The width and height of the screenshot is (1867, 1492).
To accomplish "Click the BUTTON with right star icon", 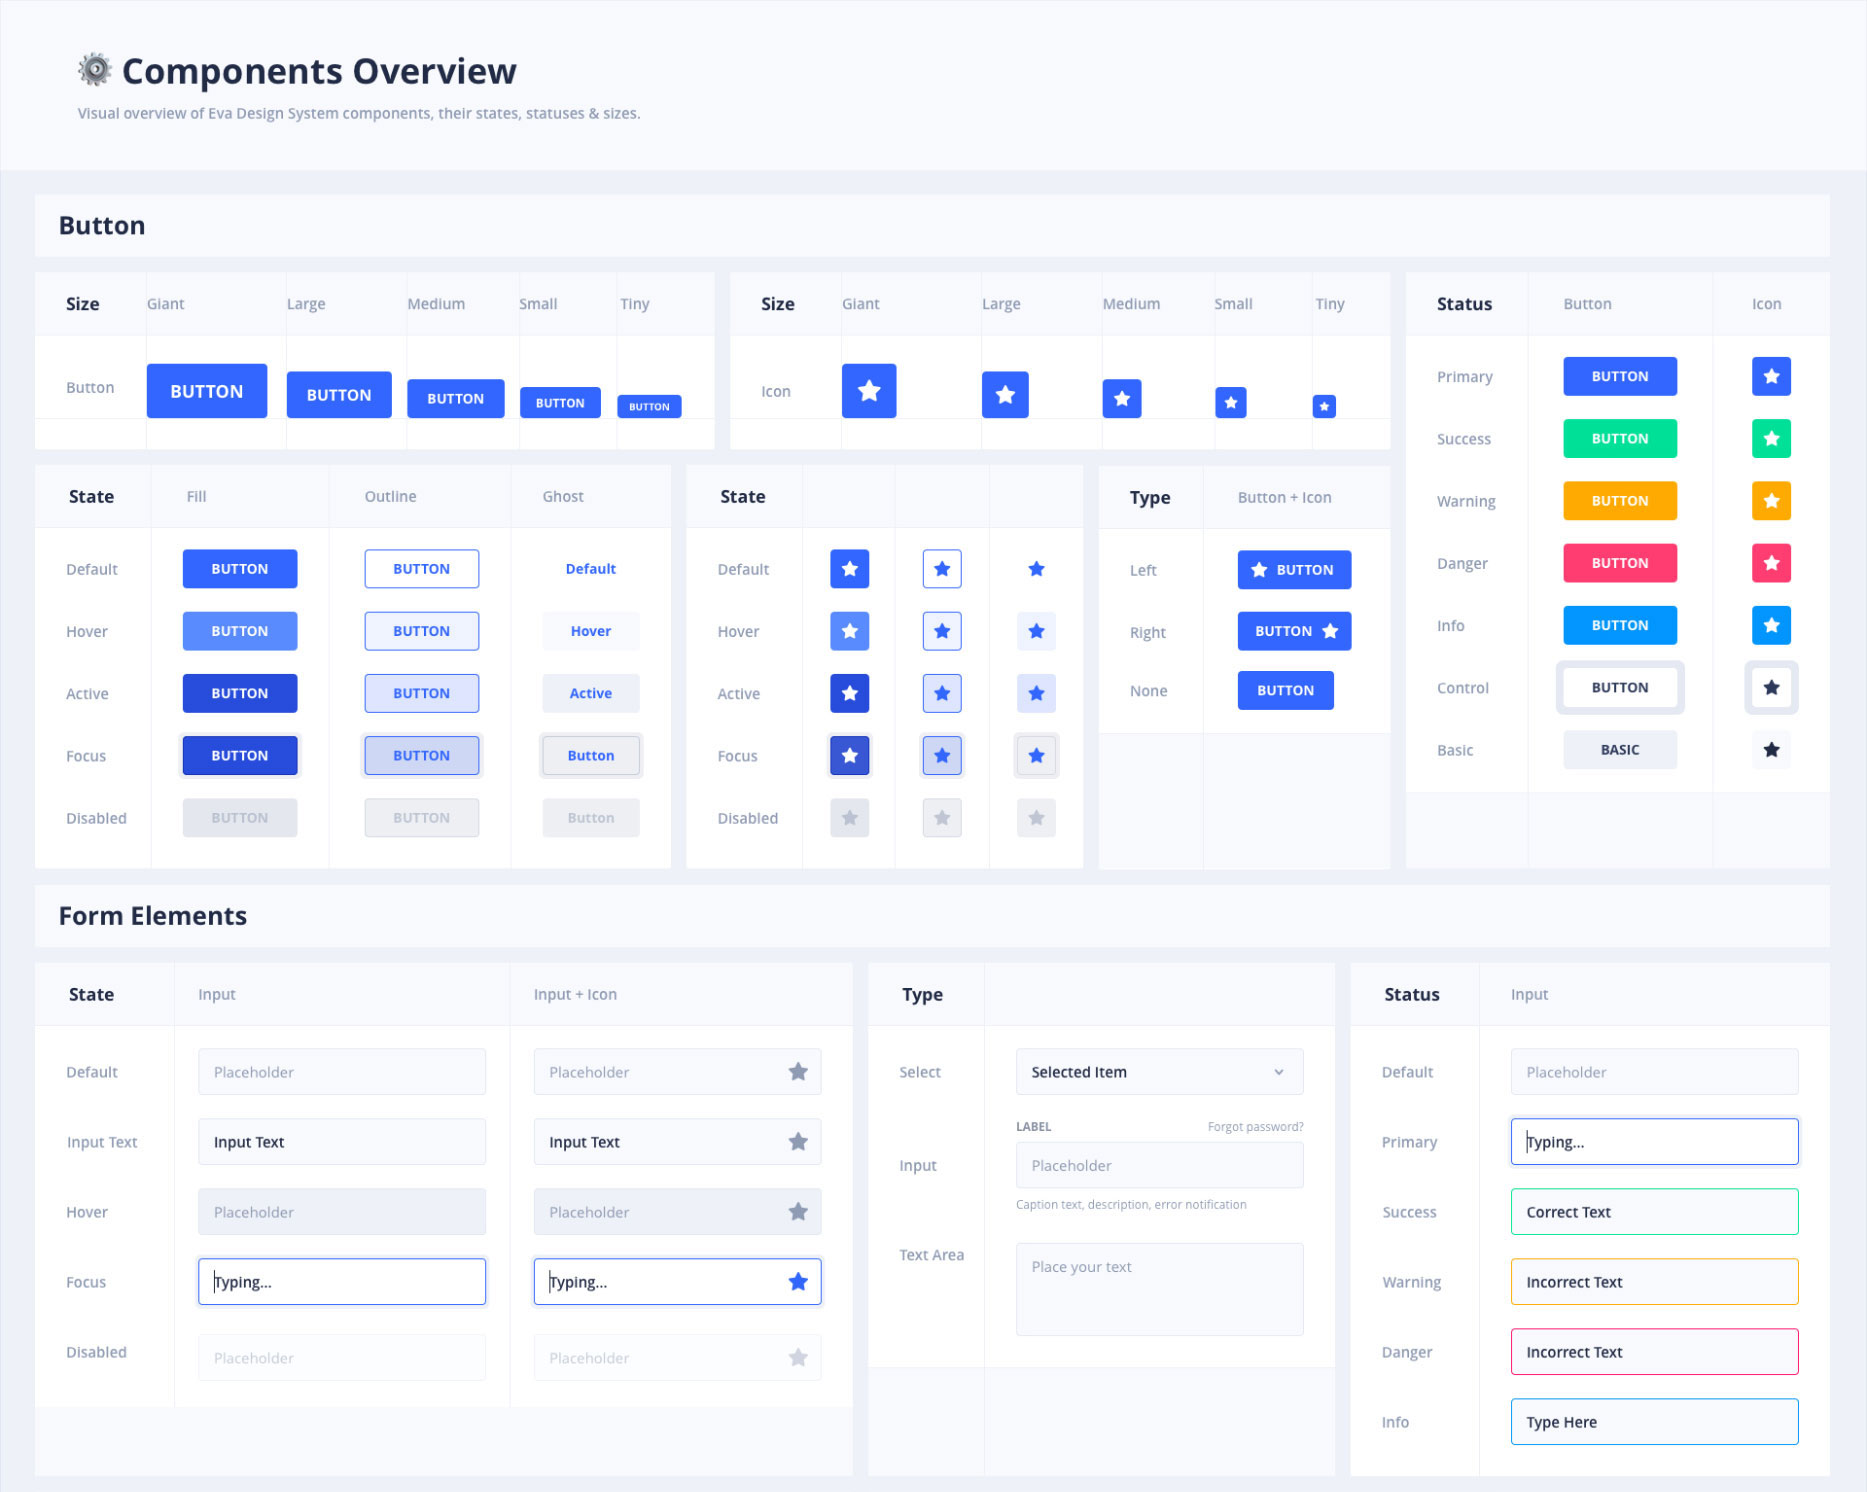I will [x=1294, y=631].
